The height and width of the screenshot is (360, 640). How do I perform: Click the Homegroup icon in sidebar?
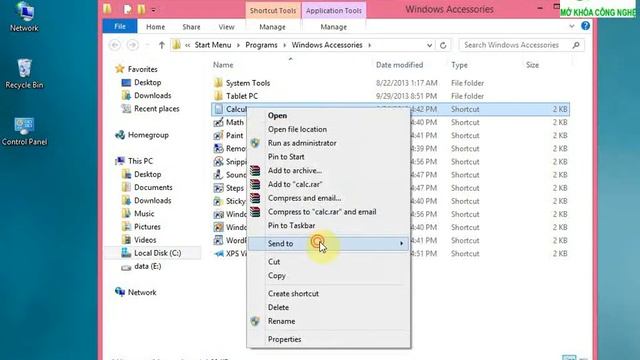coord(120,135)
